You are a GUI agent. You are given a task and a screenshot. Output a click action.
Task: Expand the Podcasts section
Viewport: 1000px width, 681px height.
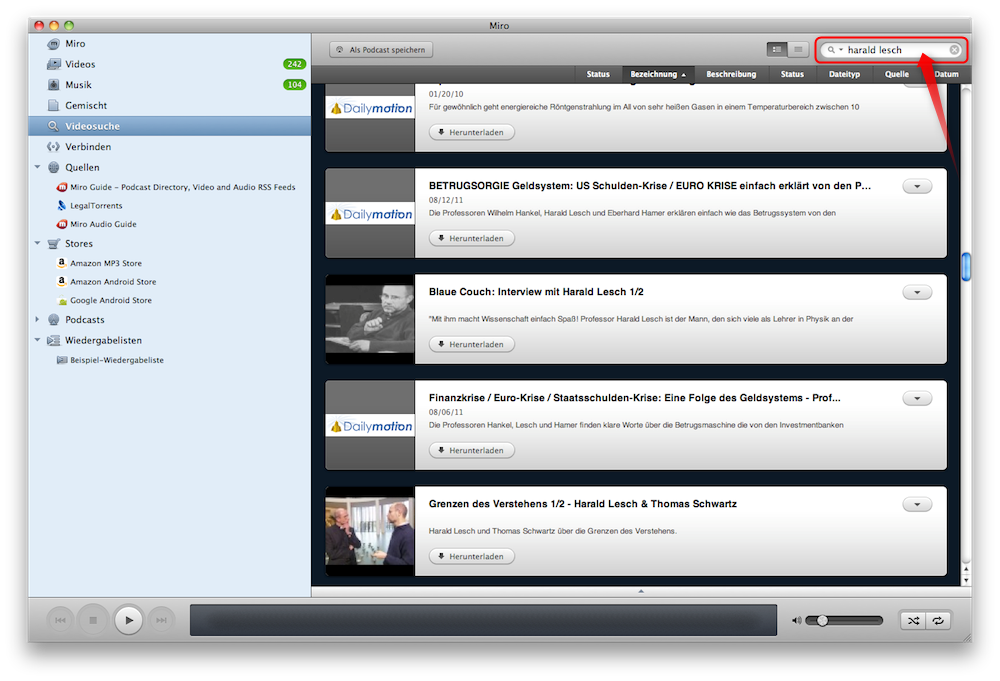(x=38, y=320)
